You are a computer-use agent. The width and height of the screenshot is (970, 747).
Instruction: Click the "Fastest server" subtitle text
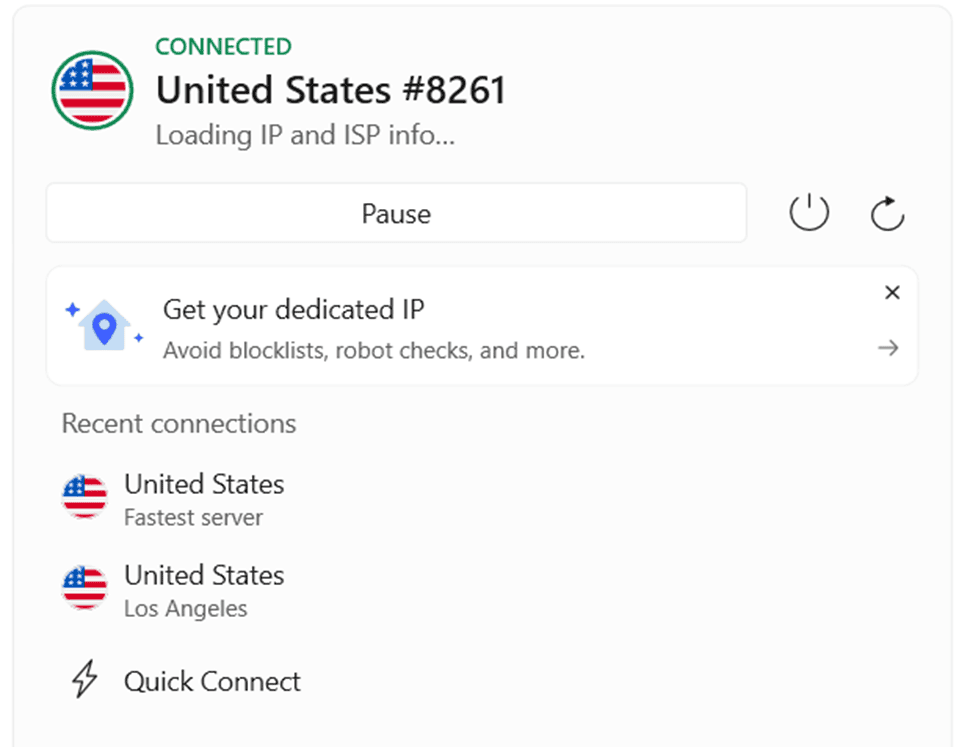tap(193, 518)
